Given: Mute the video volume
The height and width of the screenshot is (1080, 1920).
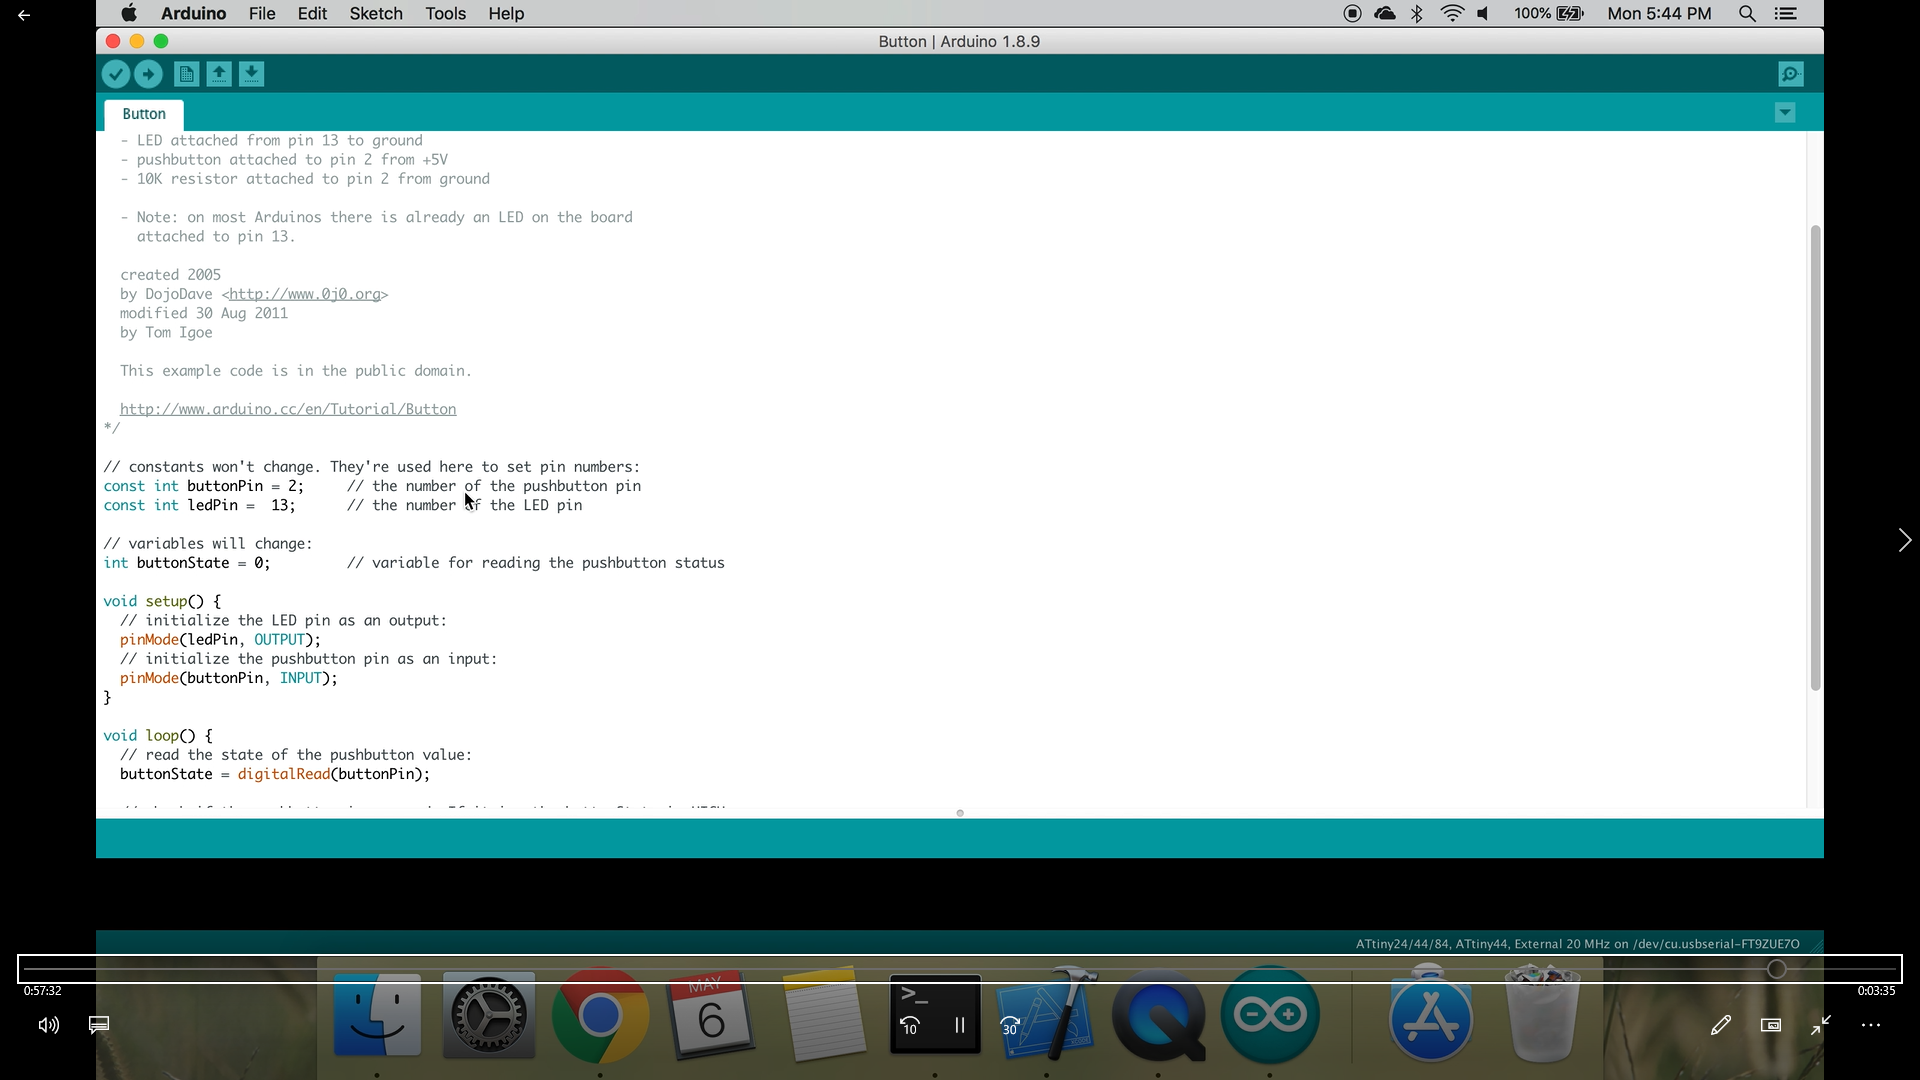Looking at the screenshot, I should [48, 1025].
